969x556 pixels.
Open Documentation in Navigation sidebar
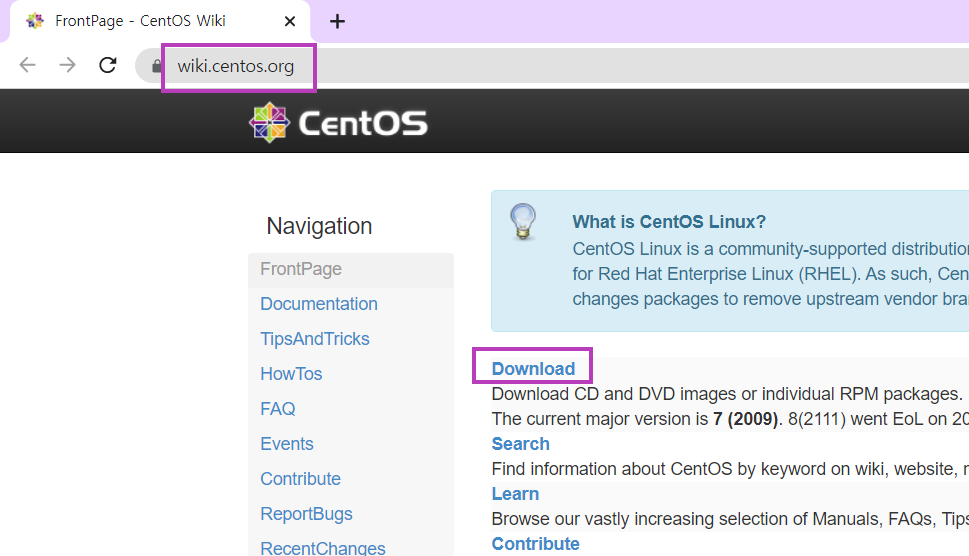319,304
